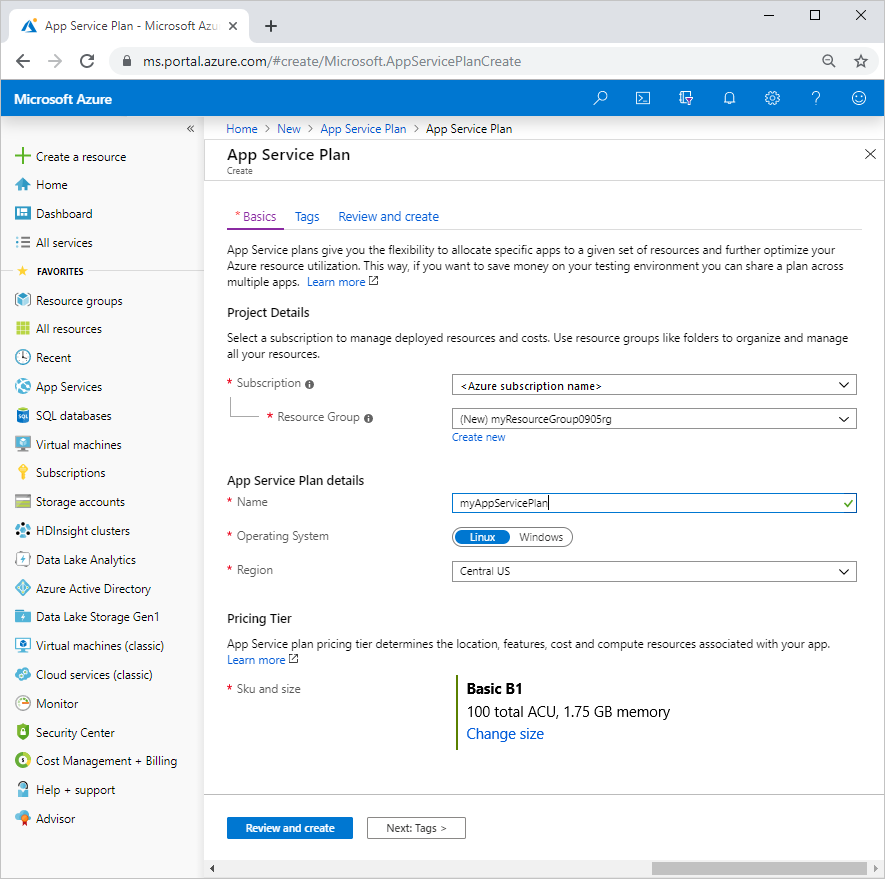Select Linux as the operating system

tap(482, 536)
